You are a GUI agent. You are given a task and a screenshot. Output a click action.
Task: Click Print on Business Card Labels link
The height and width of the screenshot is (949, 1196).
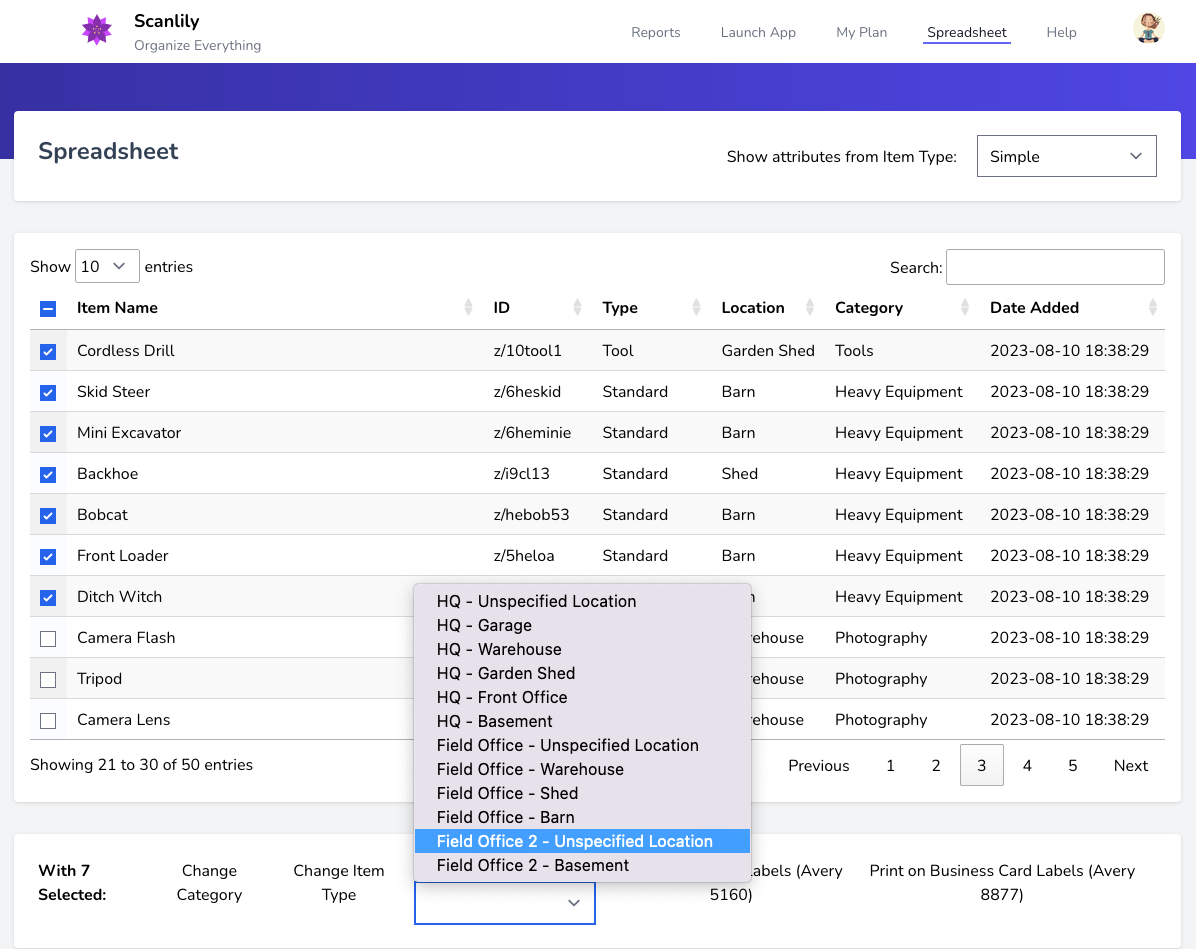(1002, 883)
